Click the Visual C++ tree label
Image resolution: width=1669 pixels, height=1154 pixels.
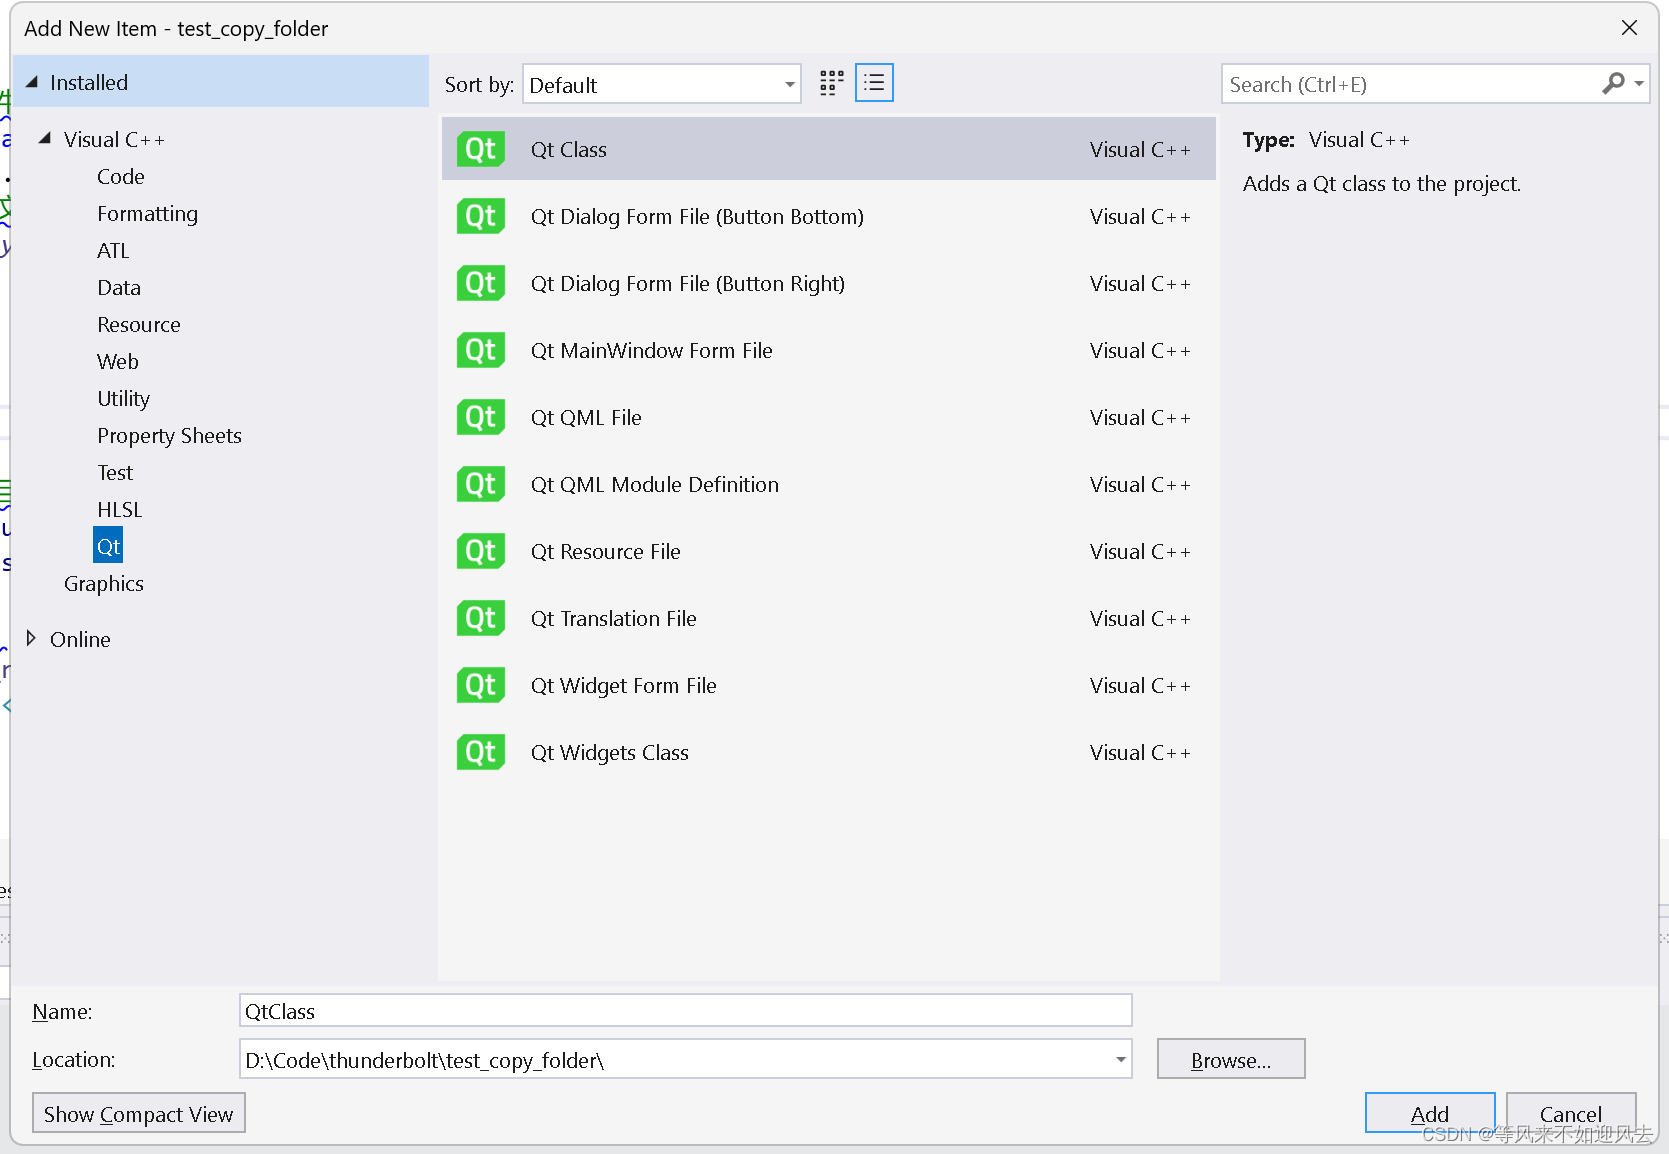point(114,139)
